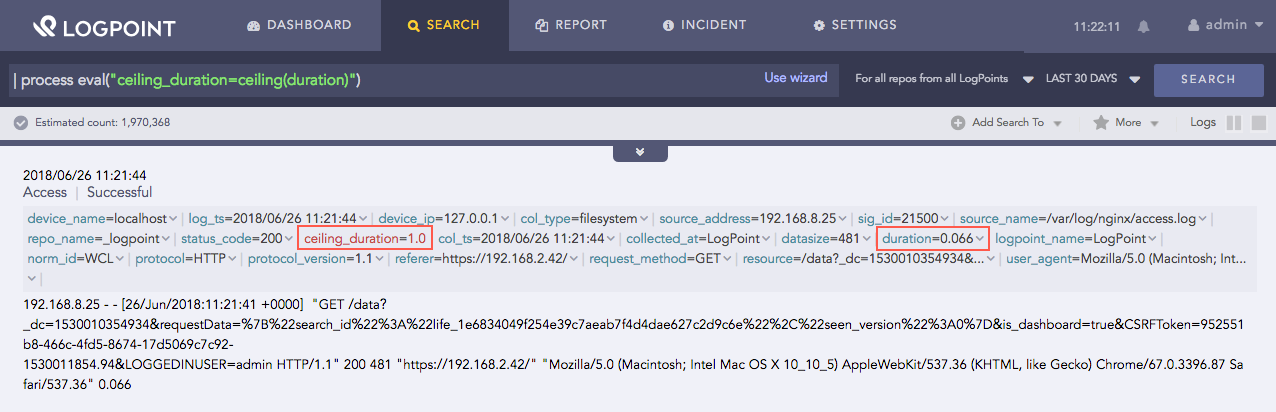This screenshot has height=412, width=1276.
Task: Open the Use wizard link
Action: (x=795, y=78)
